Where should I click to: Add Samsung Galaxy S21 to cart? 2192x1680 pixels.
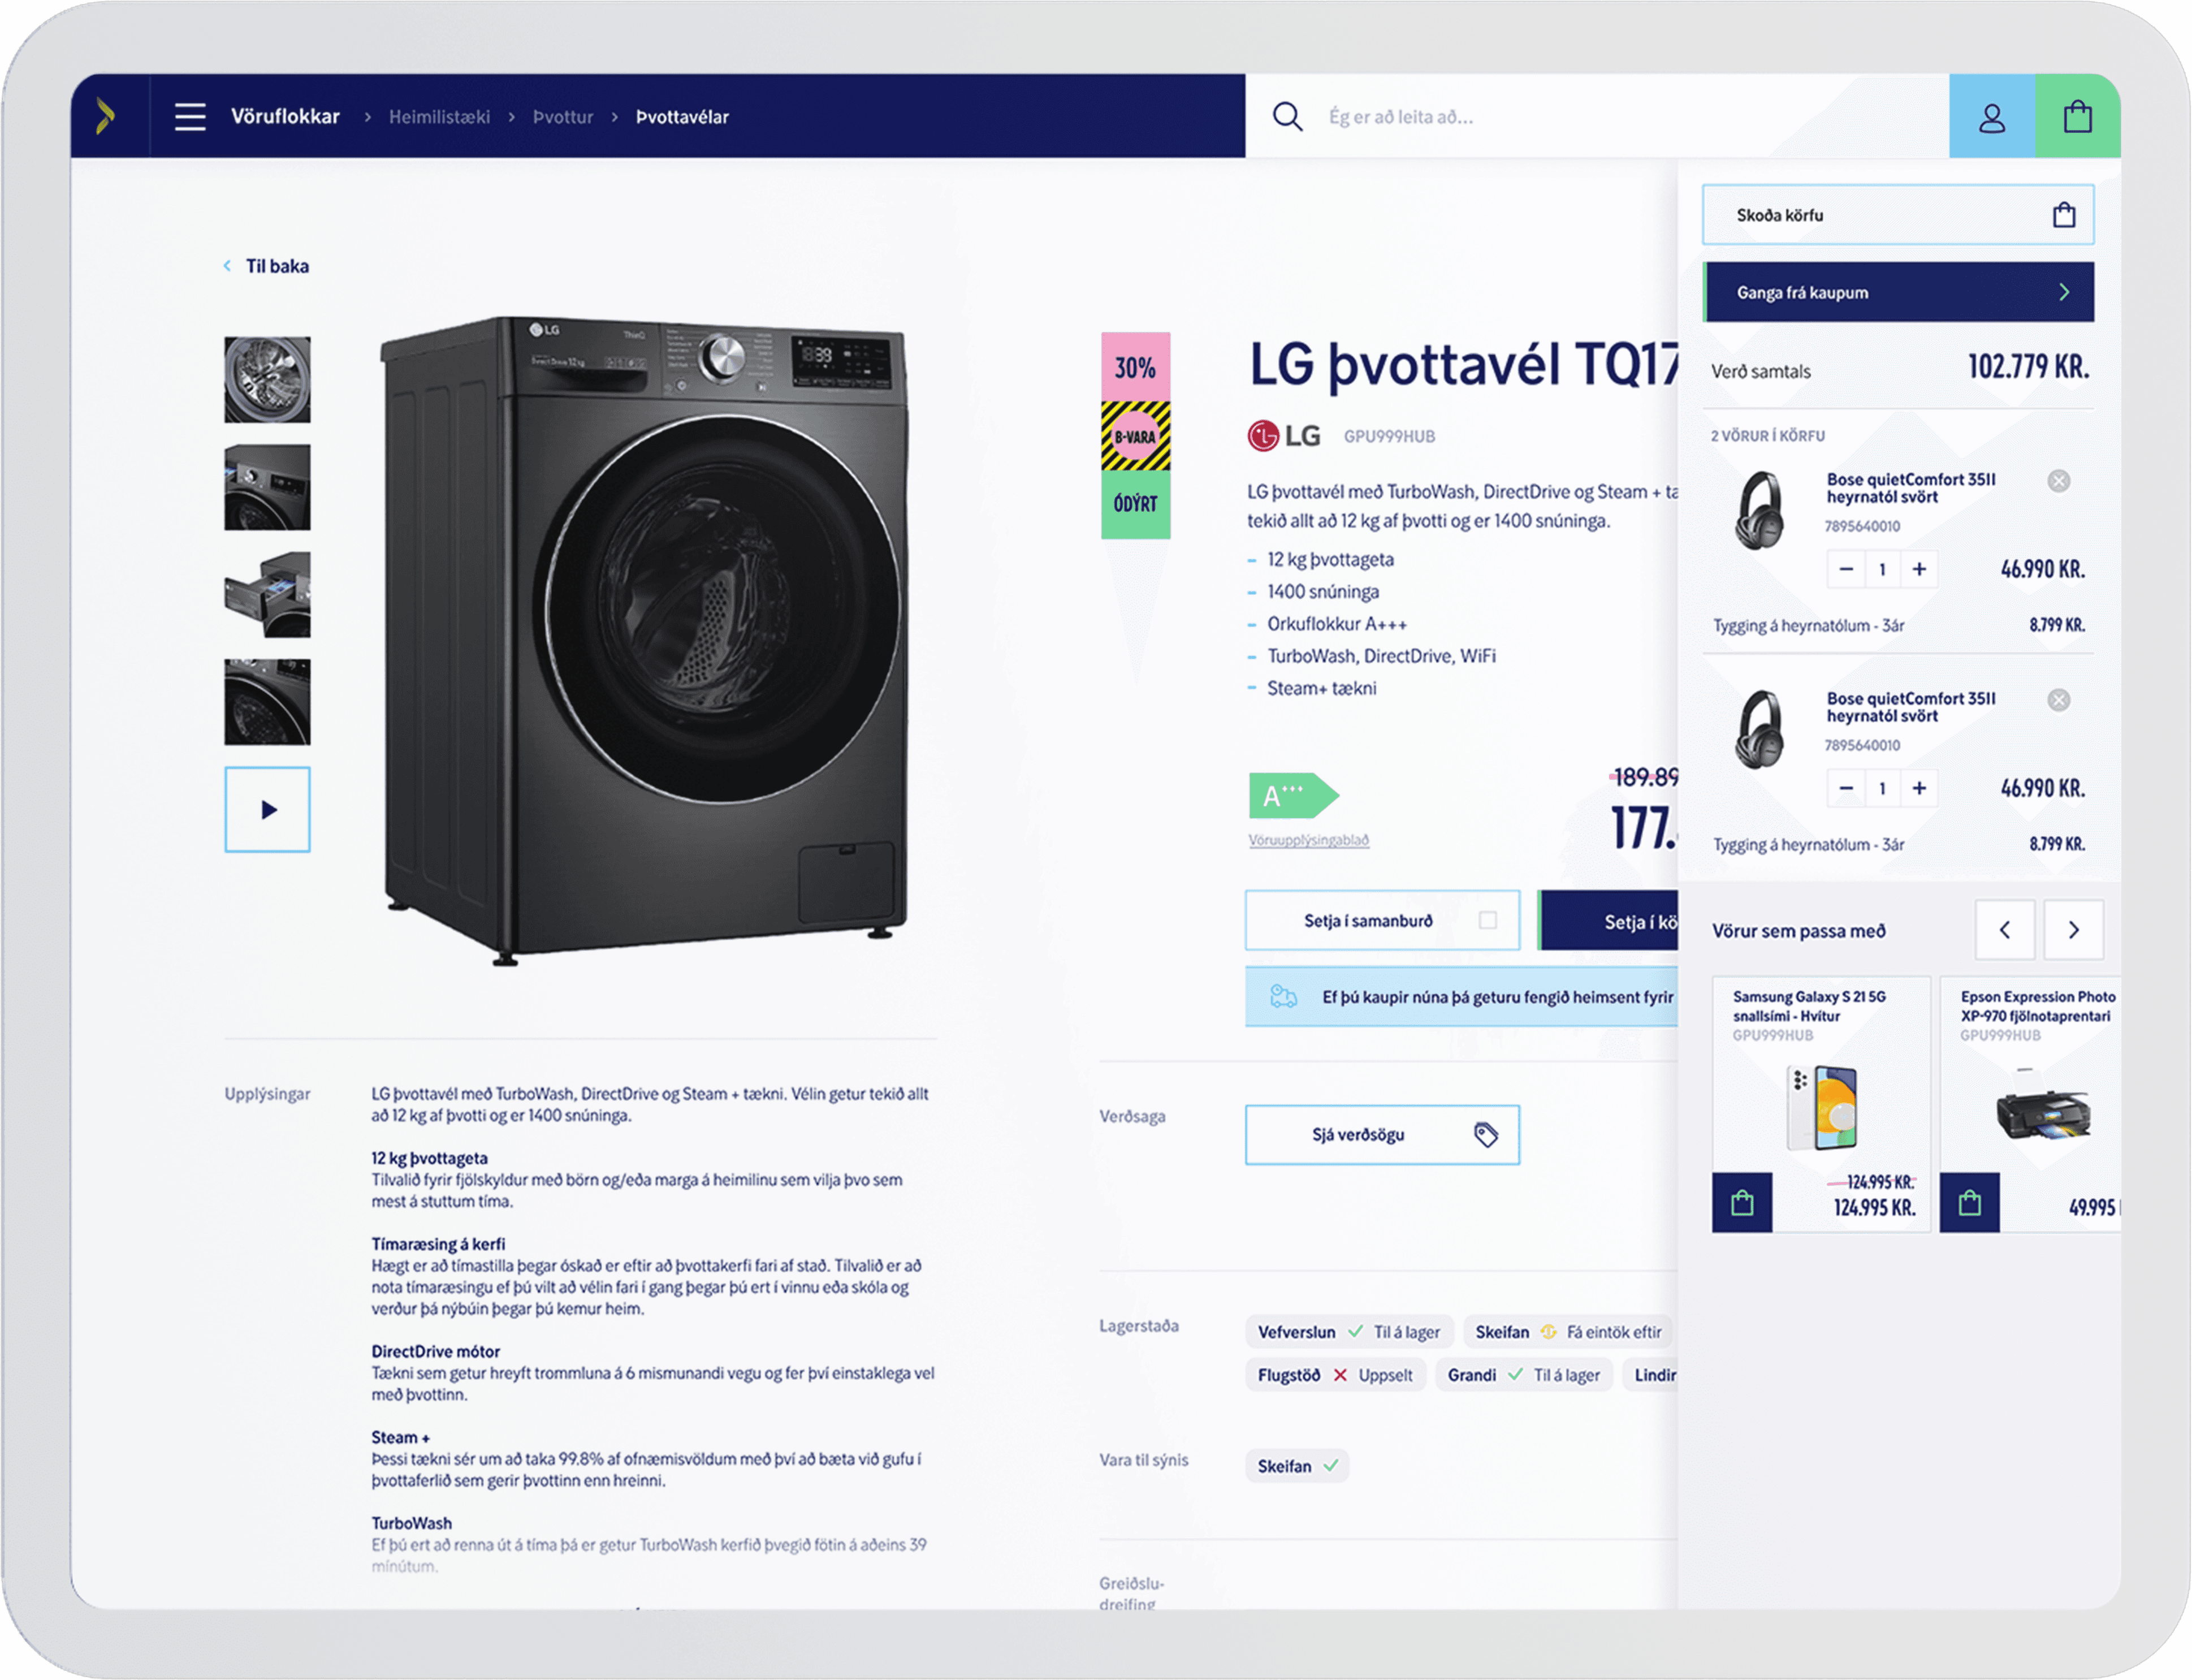click(x=1741, y=1202)
